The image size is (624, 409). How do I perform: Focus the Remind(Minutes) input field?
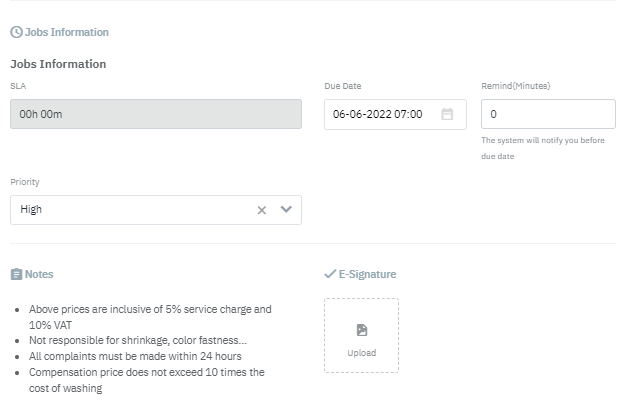(x=548, y=114)
